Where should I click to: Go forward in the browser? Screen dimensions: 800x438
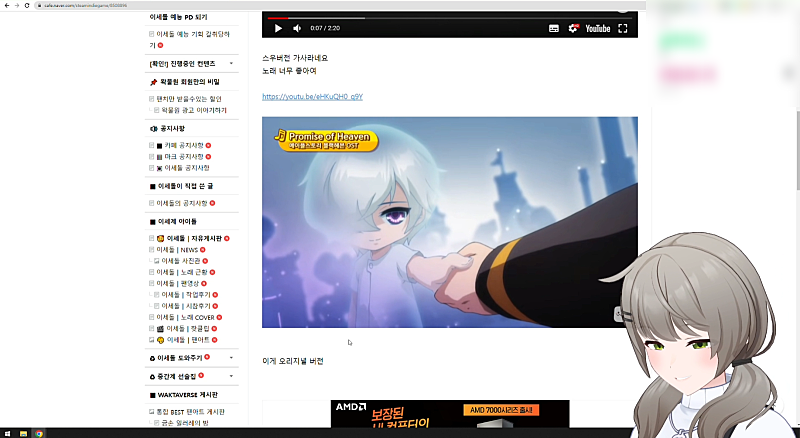coord(17,5)
